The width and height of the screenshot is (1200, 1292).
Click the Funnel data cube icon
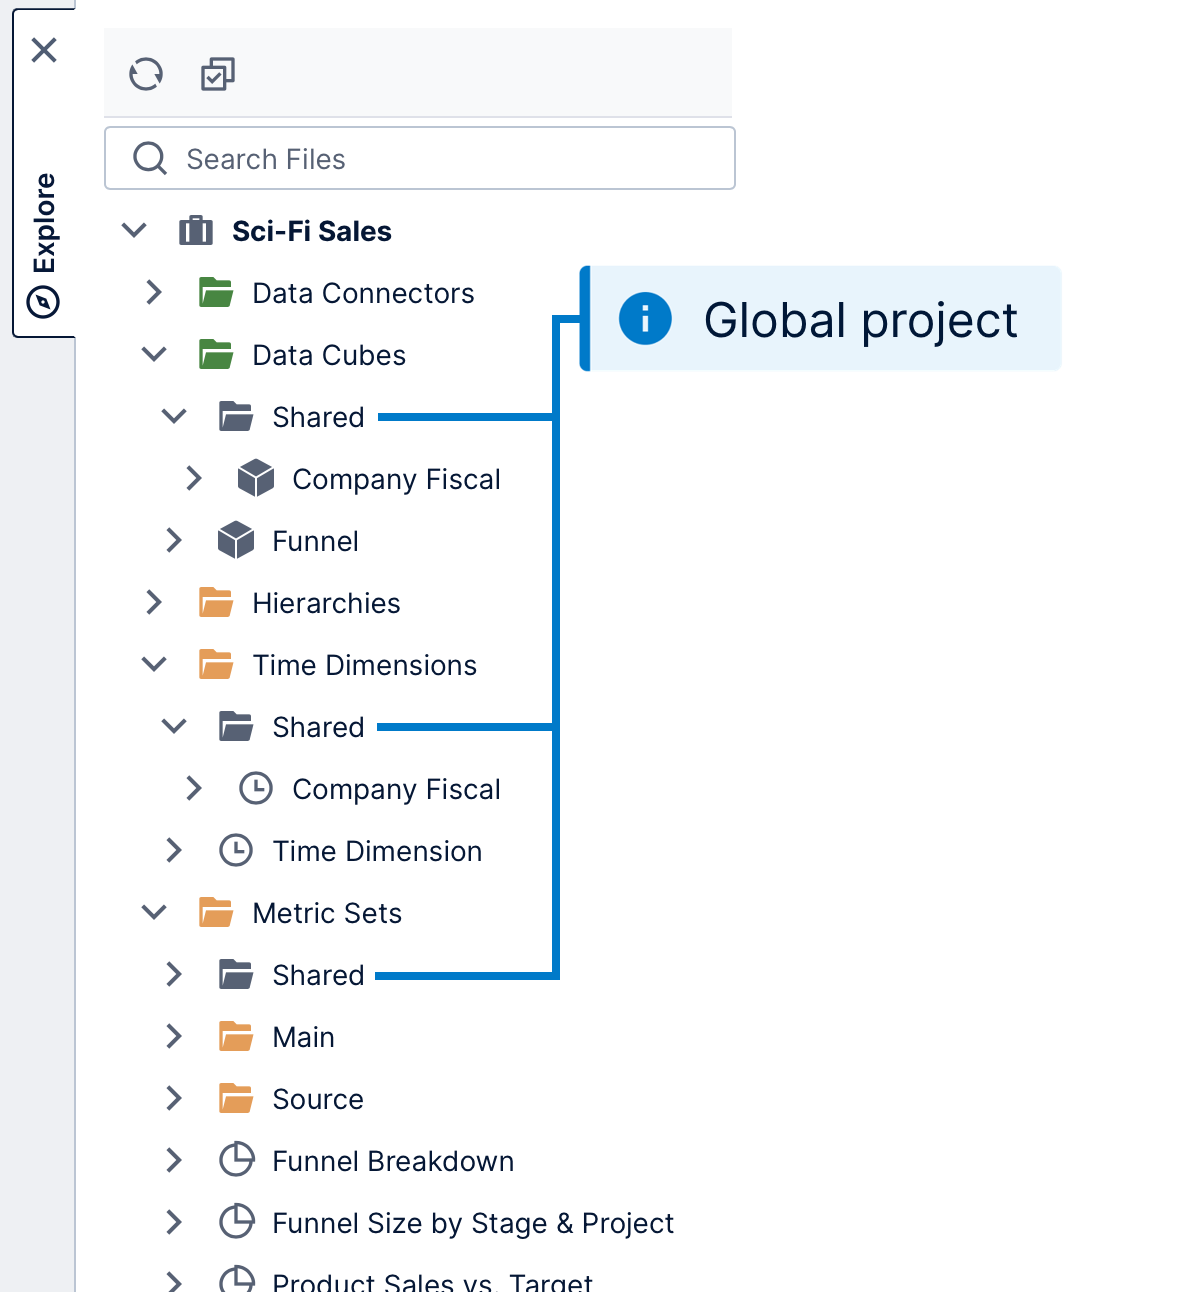(236, 540)
